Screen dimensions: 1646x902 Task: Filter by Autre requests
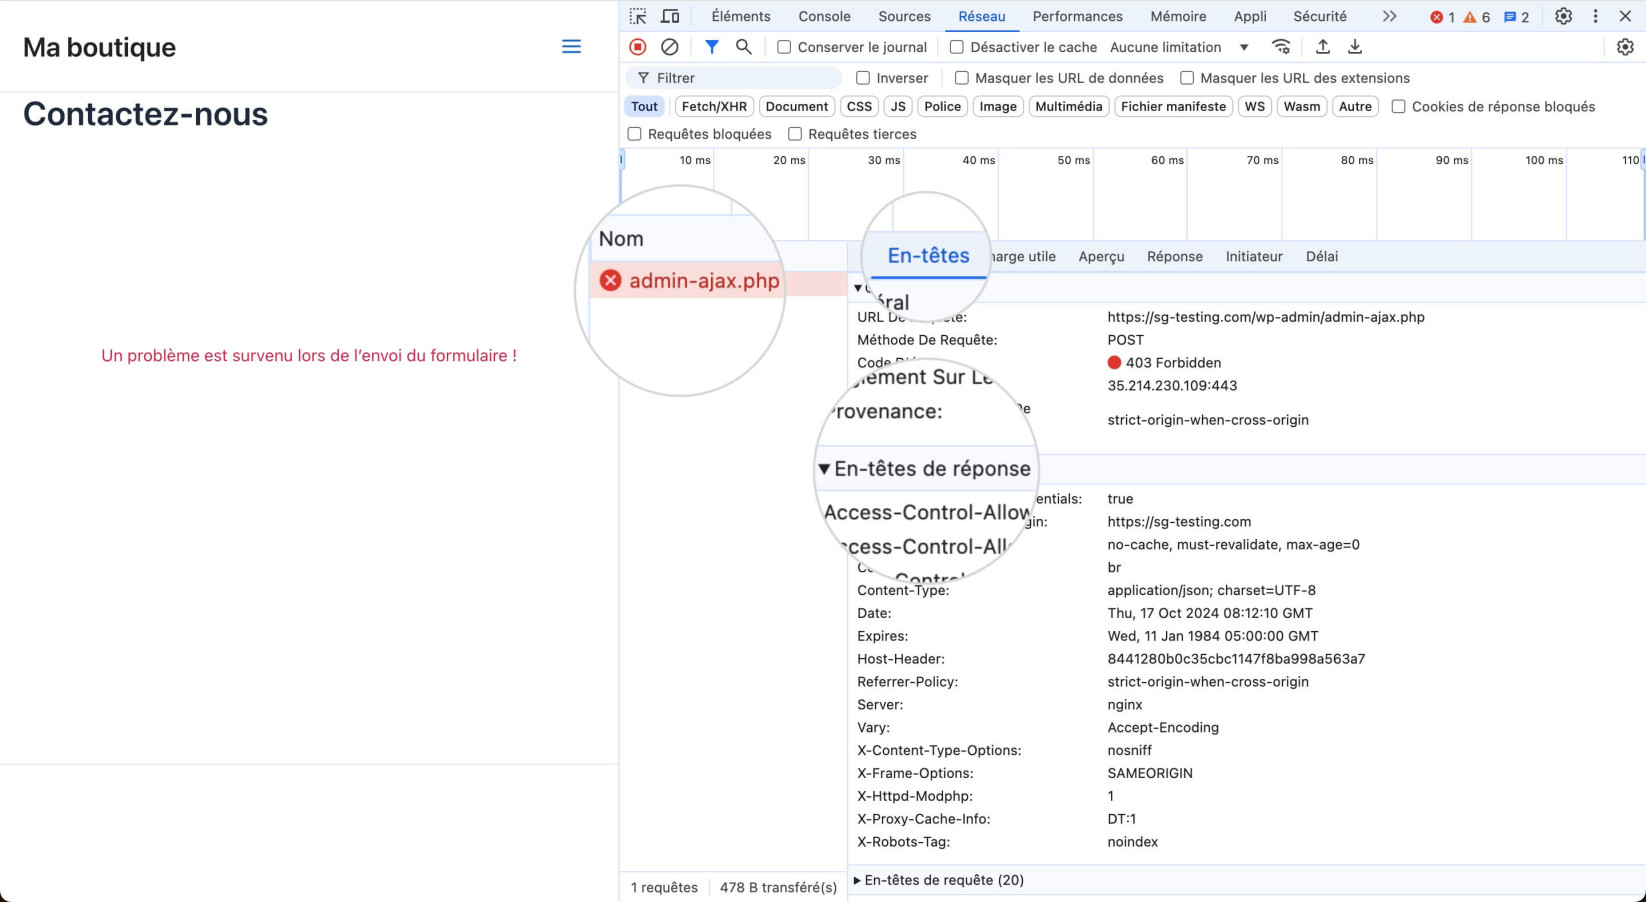click(x=1355, y=106)
